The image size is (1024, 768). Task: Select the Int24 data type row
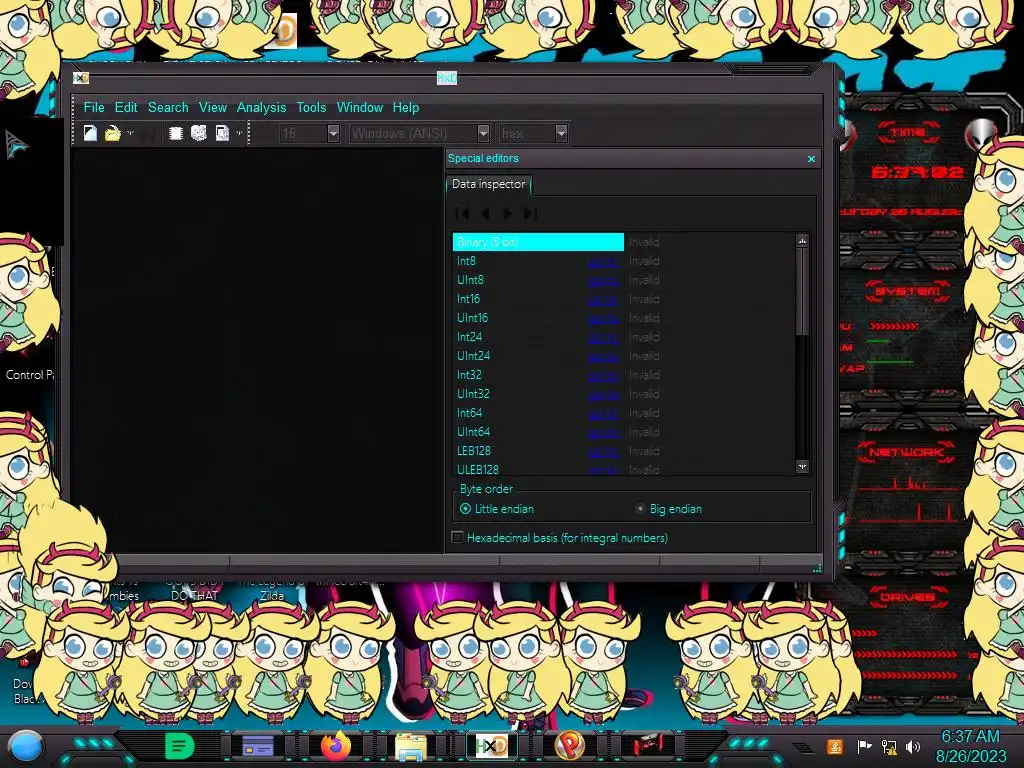[624, 336]
